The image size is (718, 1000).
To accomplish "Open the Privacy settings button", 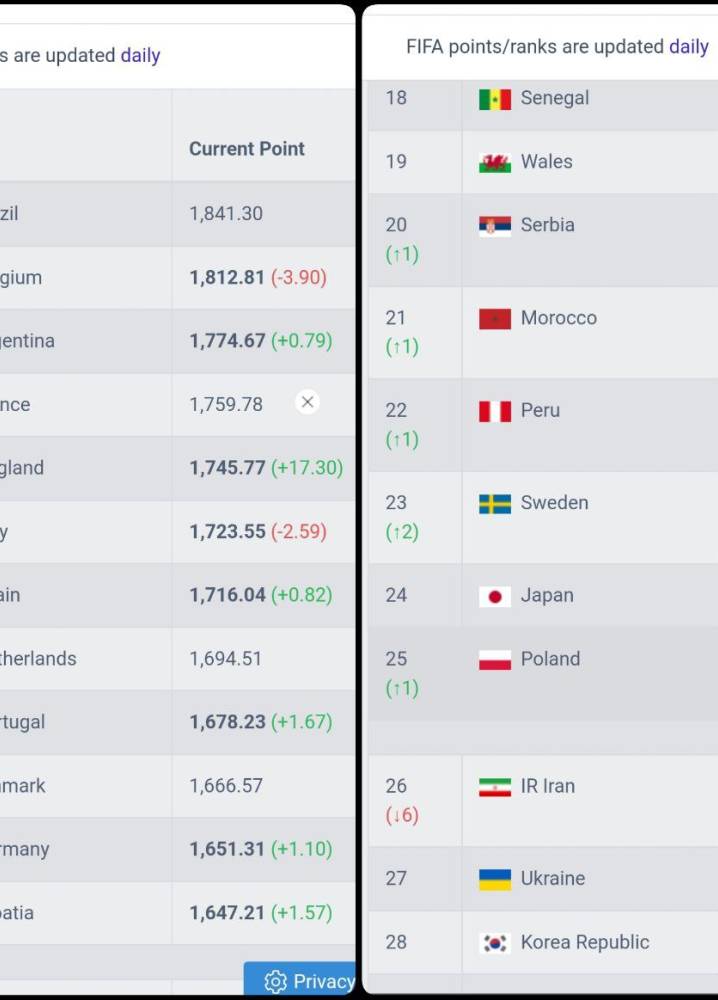I will tap(300, 980).
